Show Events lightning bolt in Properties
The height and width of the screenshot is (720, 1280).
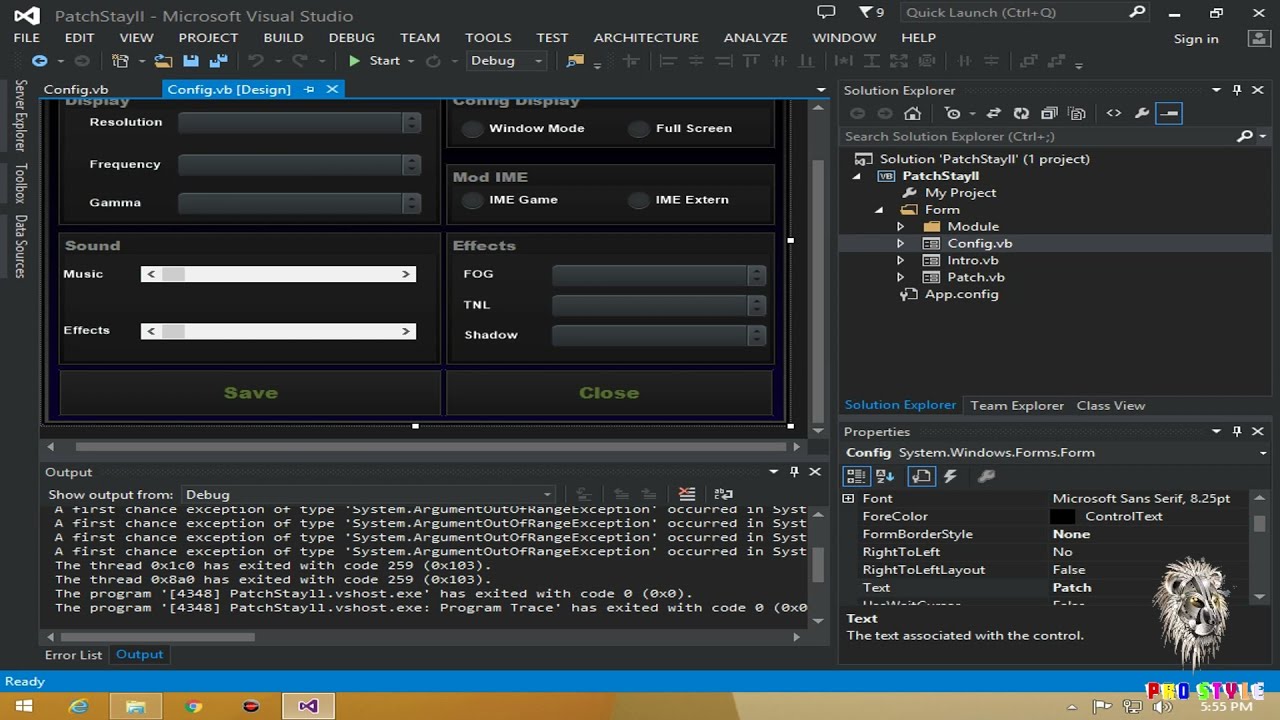(x=950, y=477)
